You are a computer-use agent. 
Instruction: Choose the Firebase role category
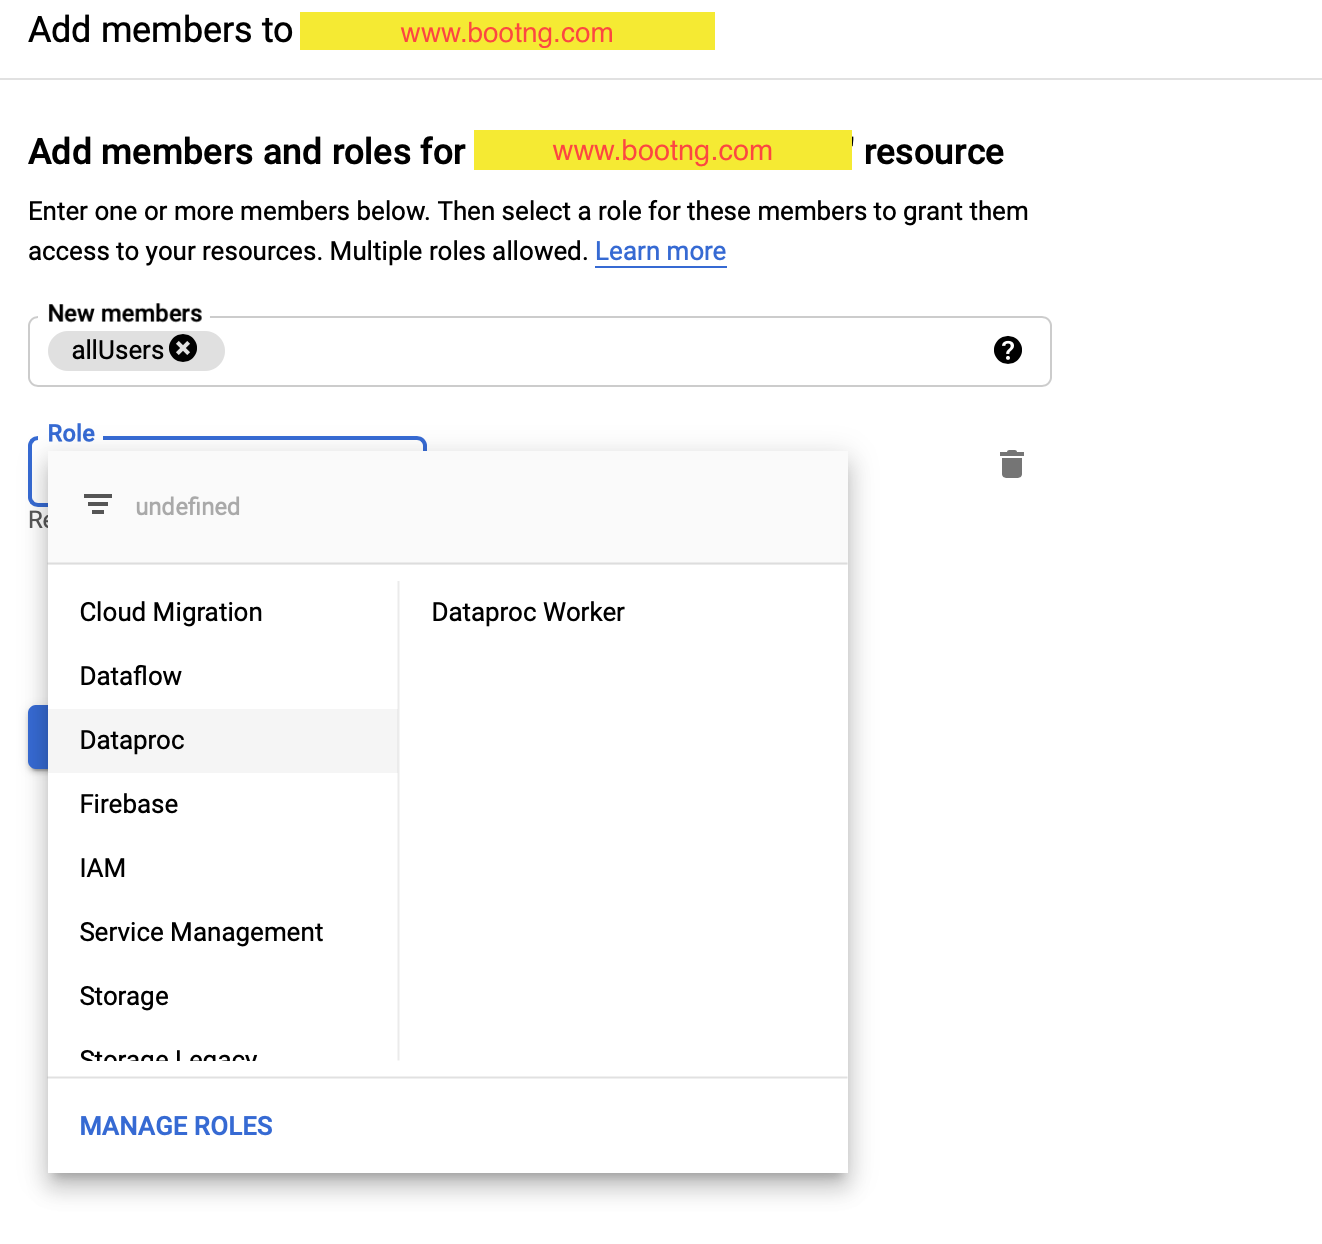(x=128, y=804)
